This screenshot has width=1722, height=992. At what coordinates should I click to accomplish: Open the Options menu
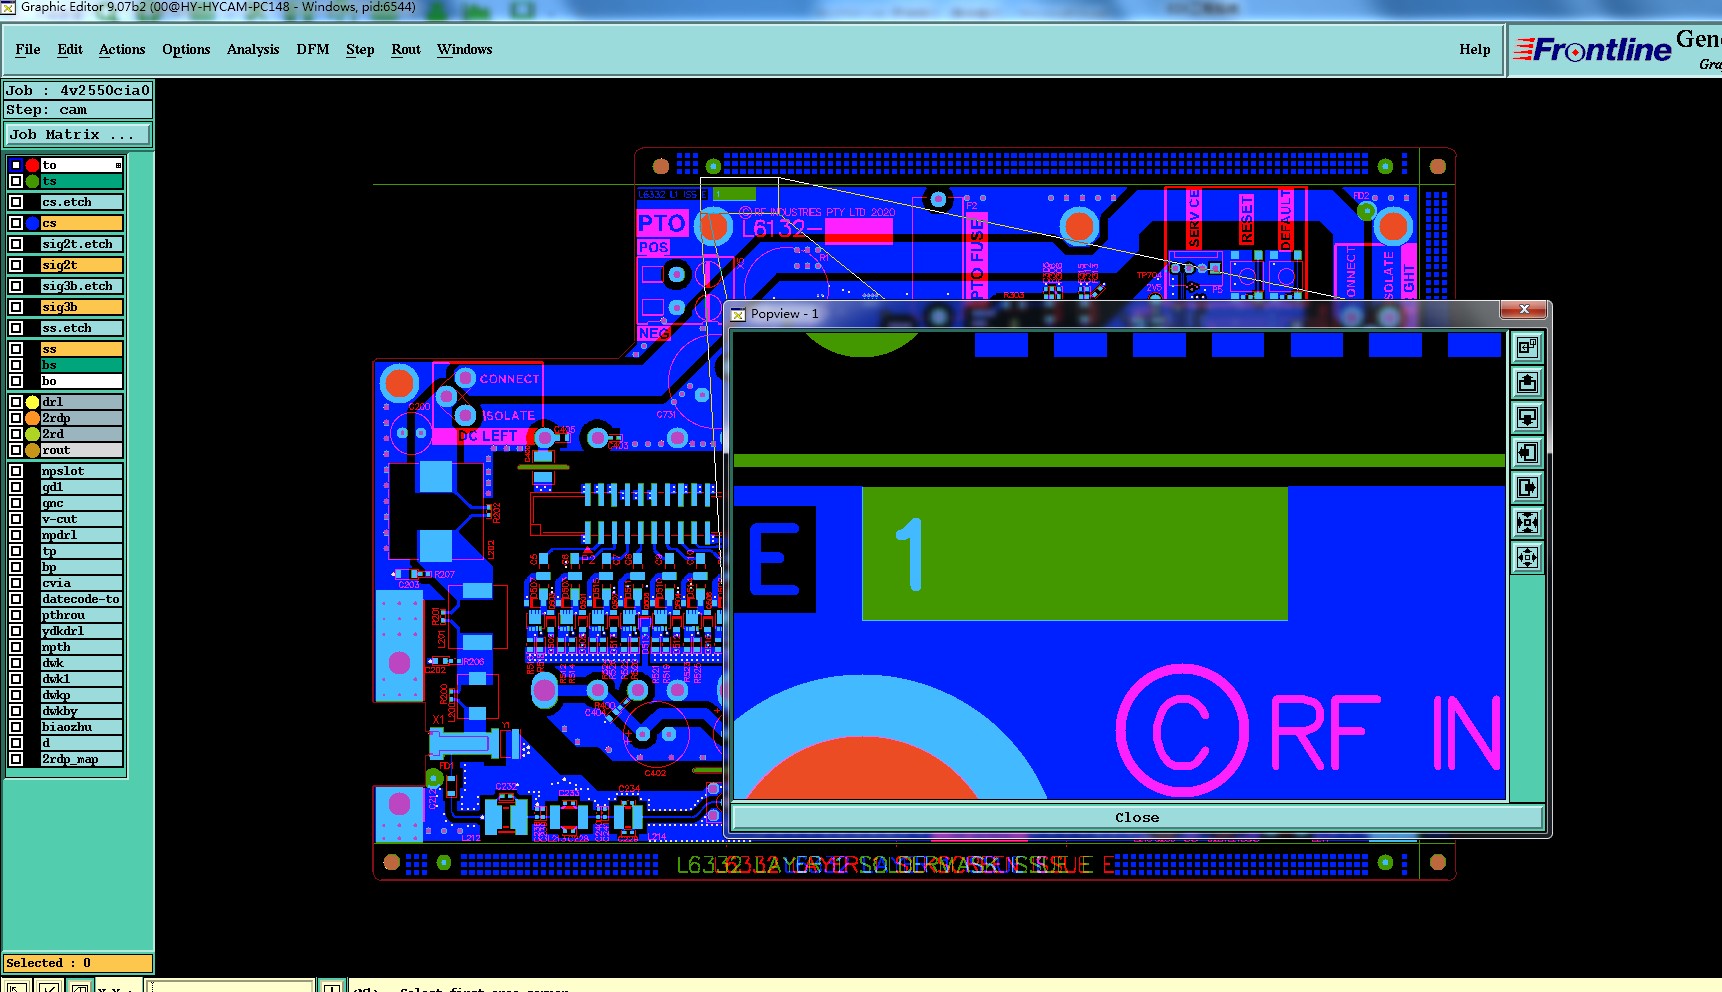coord(186,49)
